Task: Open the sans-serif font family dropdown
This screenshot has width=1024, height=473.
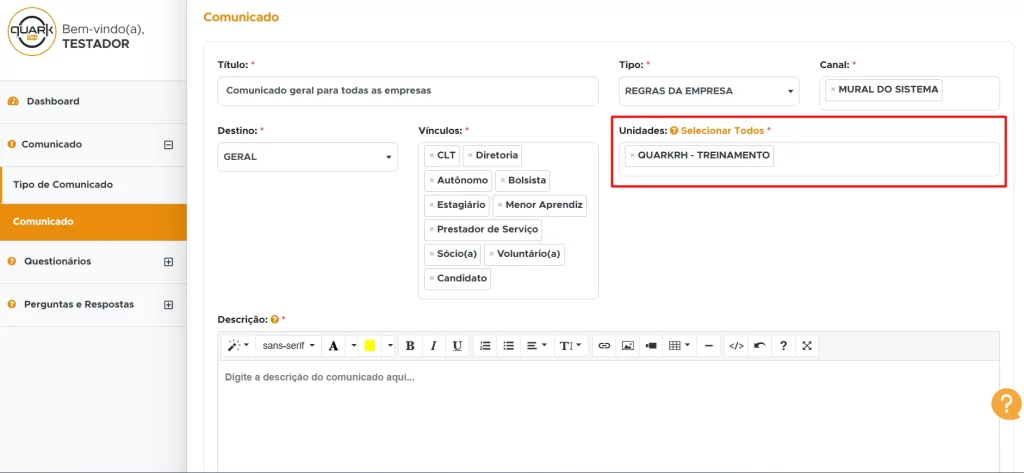Action: click(x=288, y=346)
